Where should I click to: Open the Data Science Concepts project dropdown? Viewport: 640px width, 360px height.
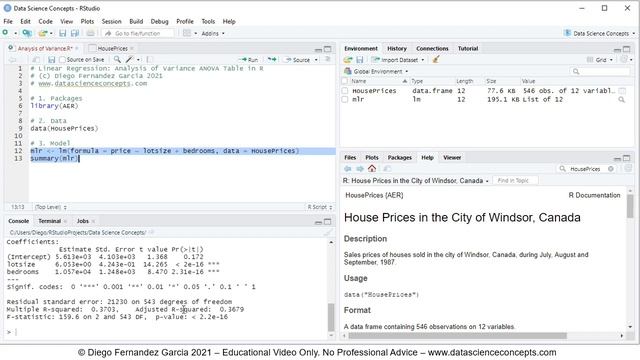point(600,33)
